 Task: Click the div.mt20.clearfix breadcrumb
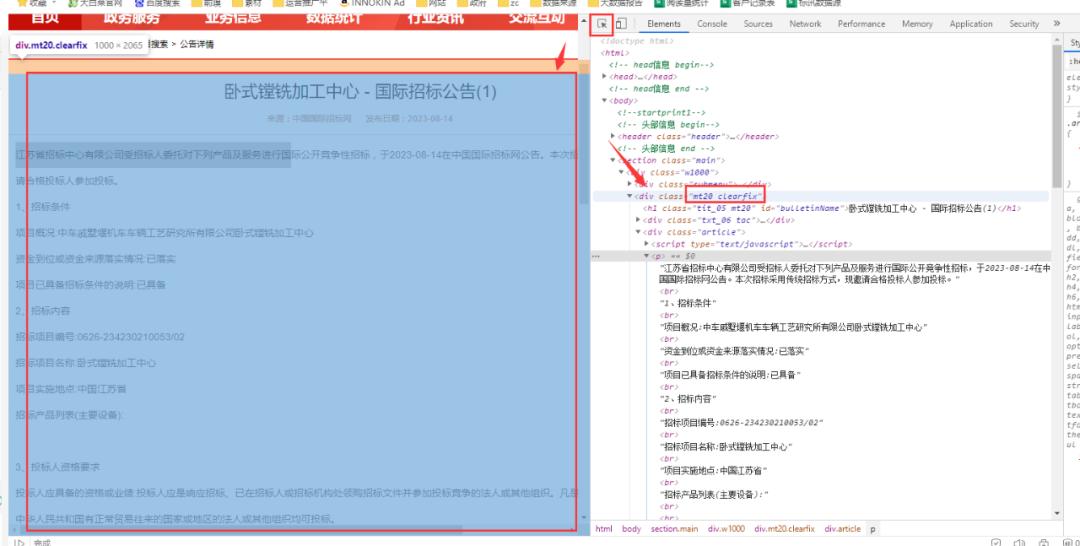[785, 529]
